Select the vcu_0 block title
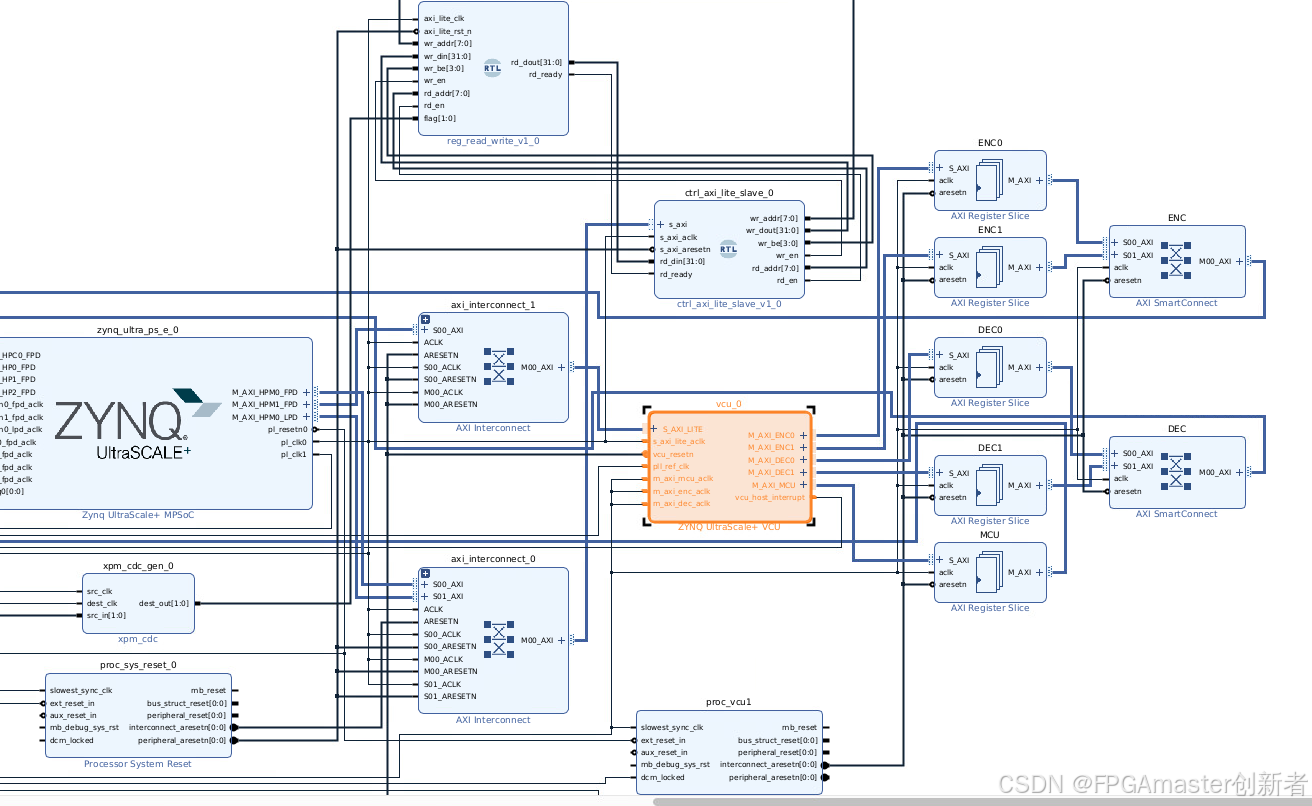 [x=729, y=404]
